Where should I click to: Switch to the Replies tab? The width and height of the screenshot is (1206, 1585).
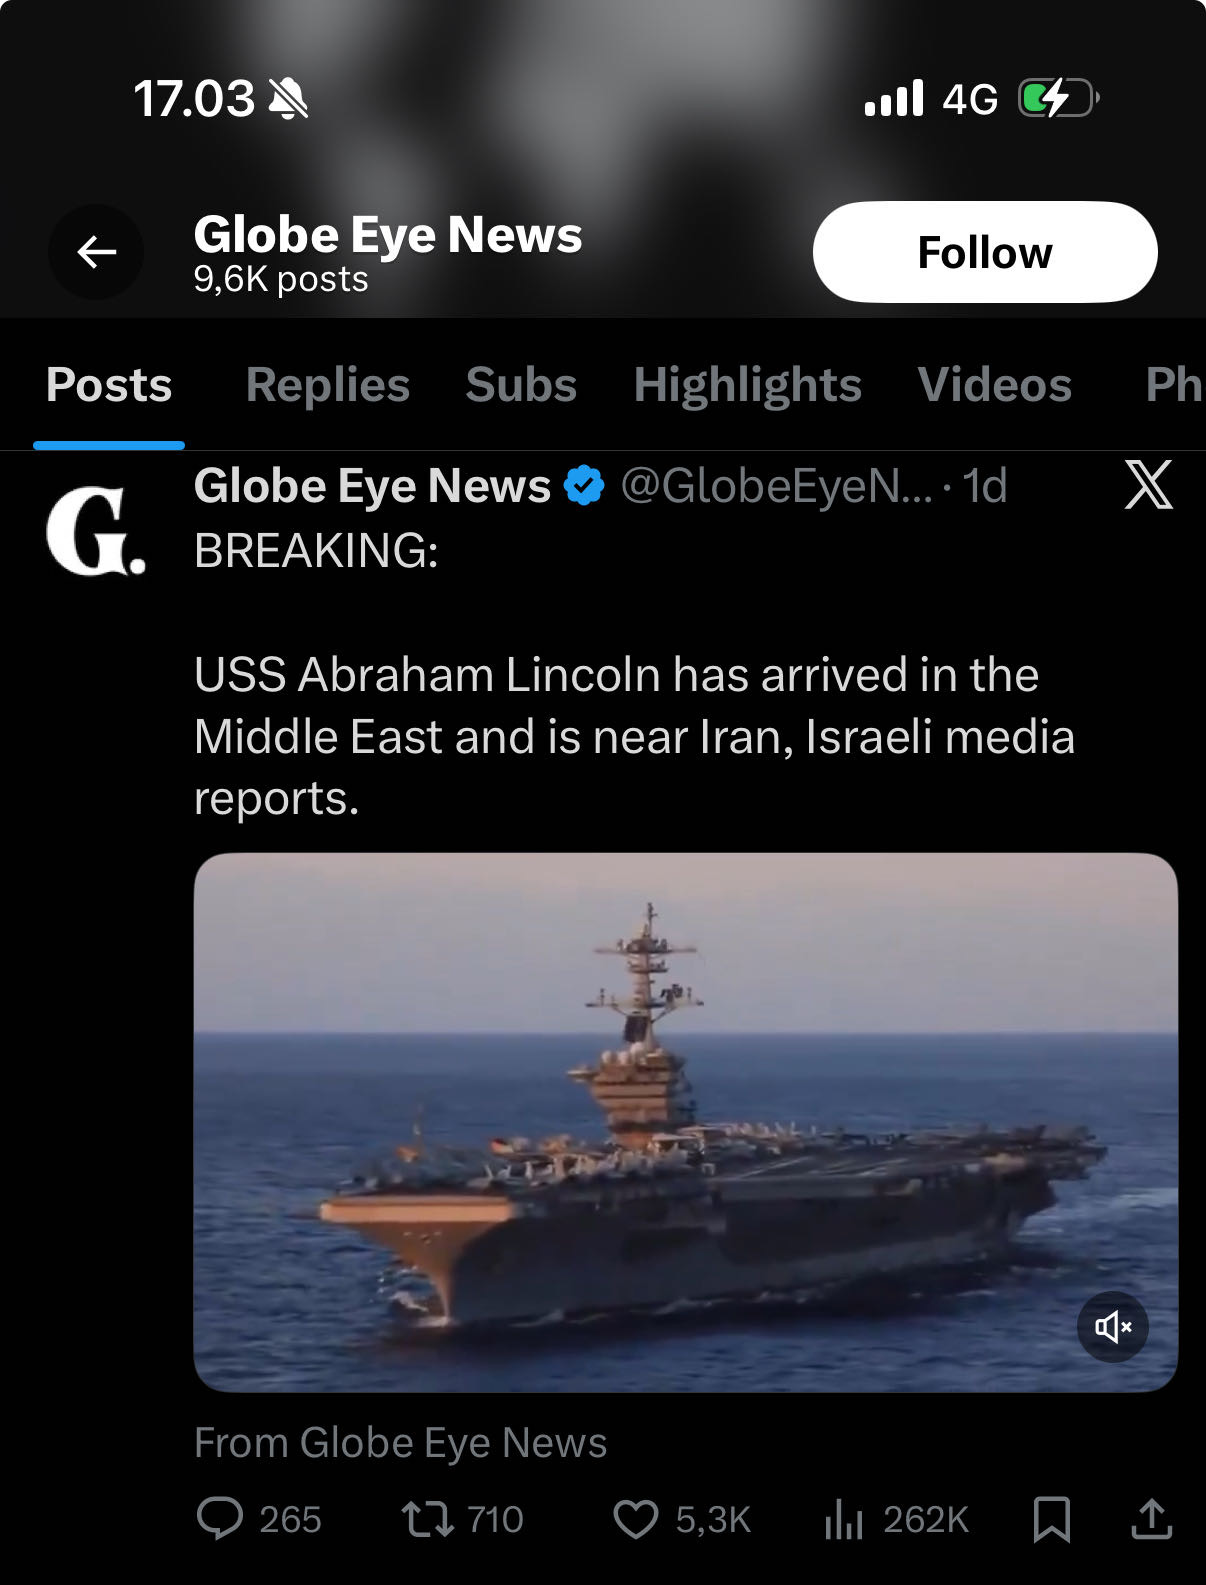pyautogui.click(x=328, y=385)
